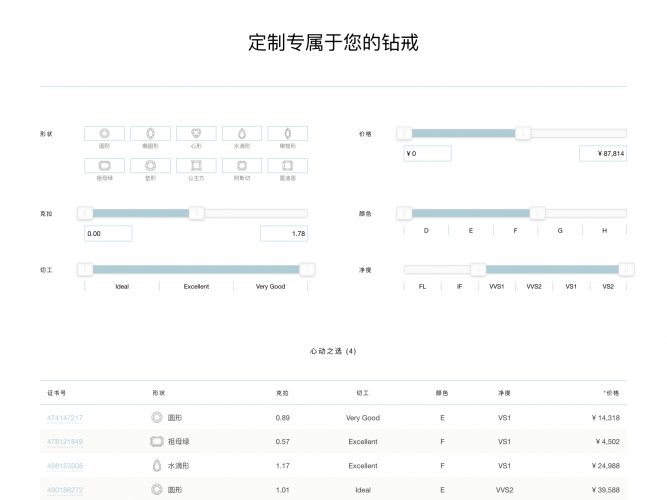Click carat value 0.89

[282, 418]
